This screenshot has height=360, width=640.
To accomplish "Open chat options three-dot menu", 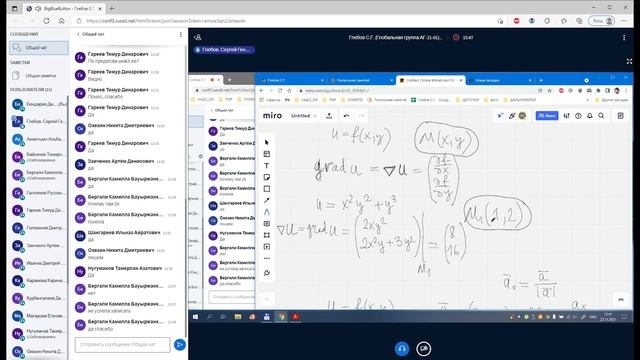I will [x=181, y=34].
